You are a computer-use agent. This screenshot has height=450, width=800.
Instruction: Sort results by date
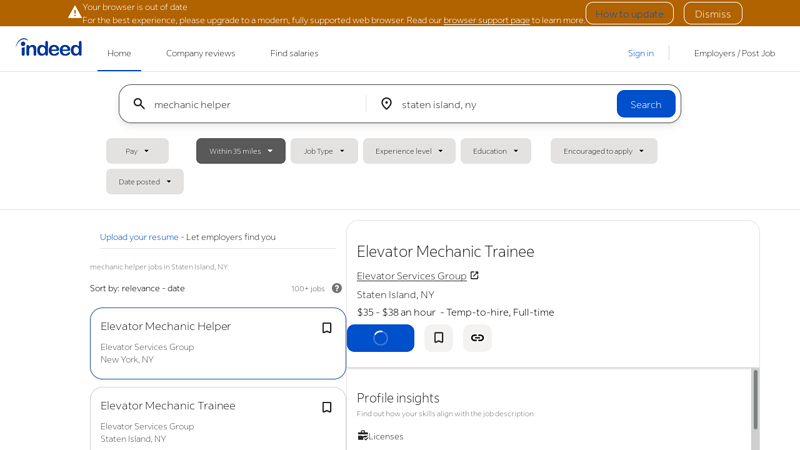pyautogui.click(x=176, y=288)
